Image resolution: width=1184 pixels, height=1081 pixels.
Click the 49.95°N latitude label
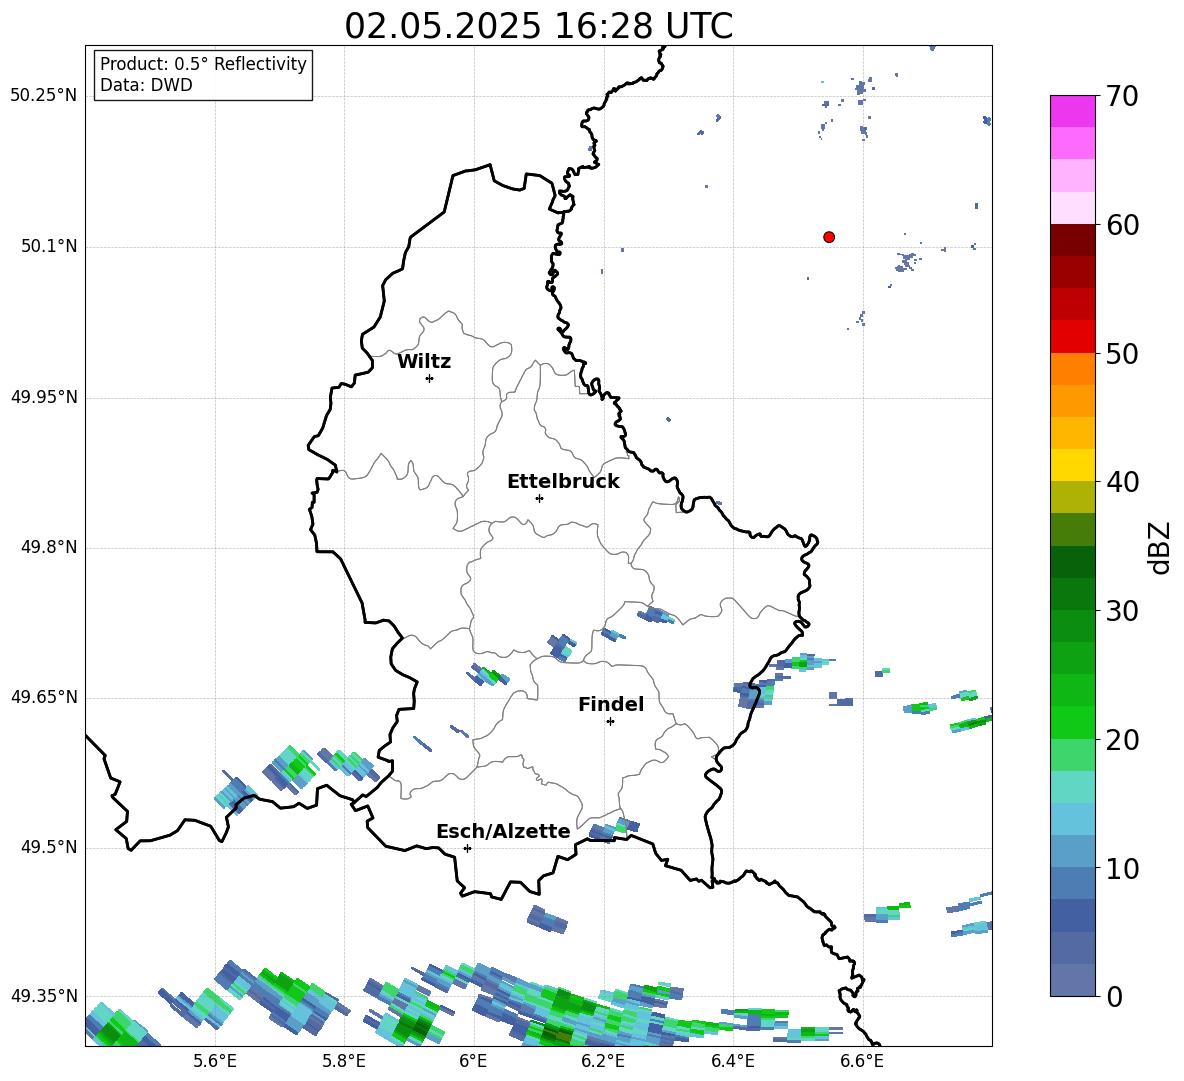click(x=44, y=397)
